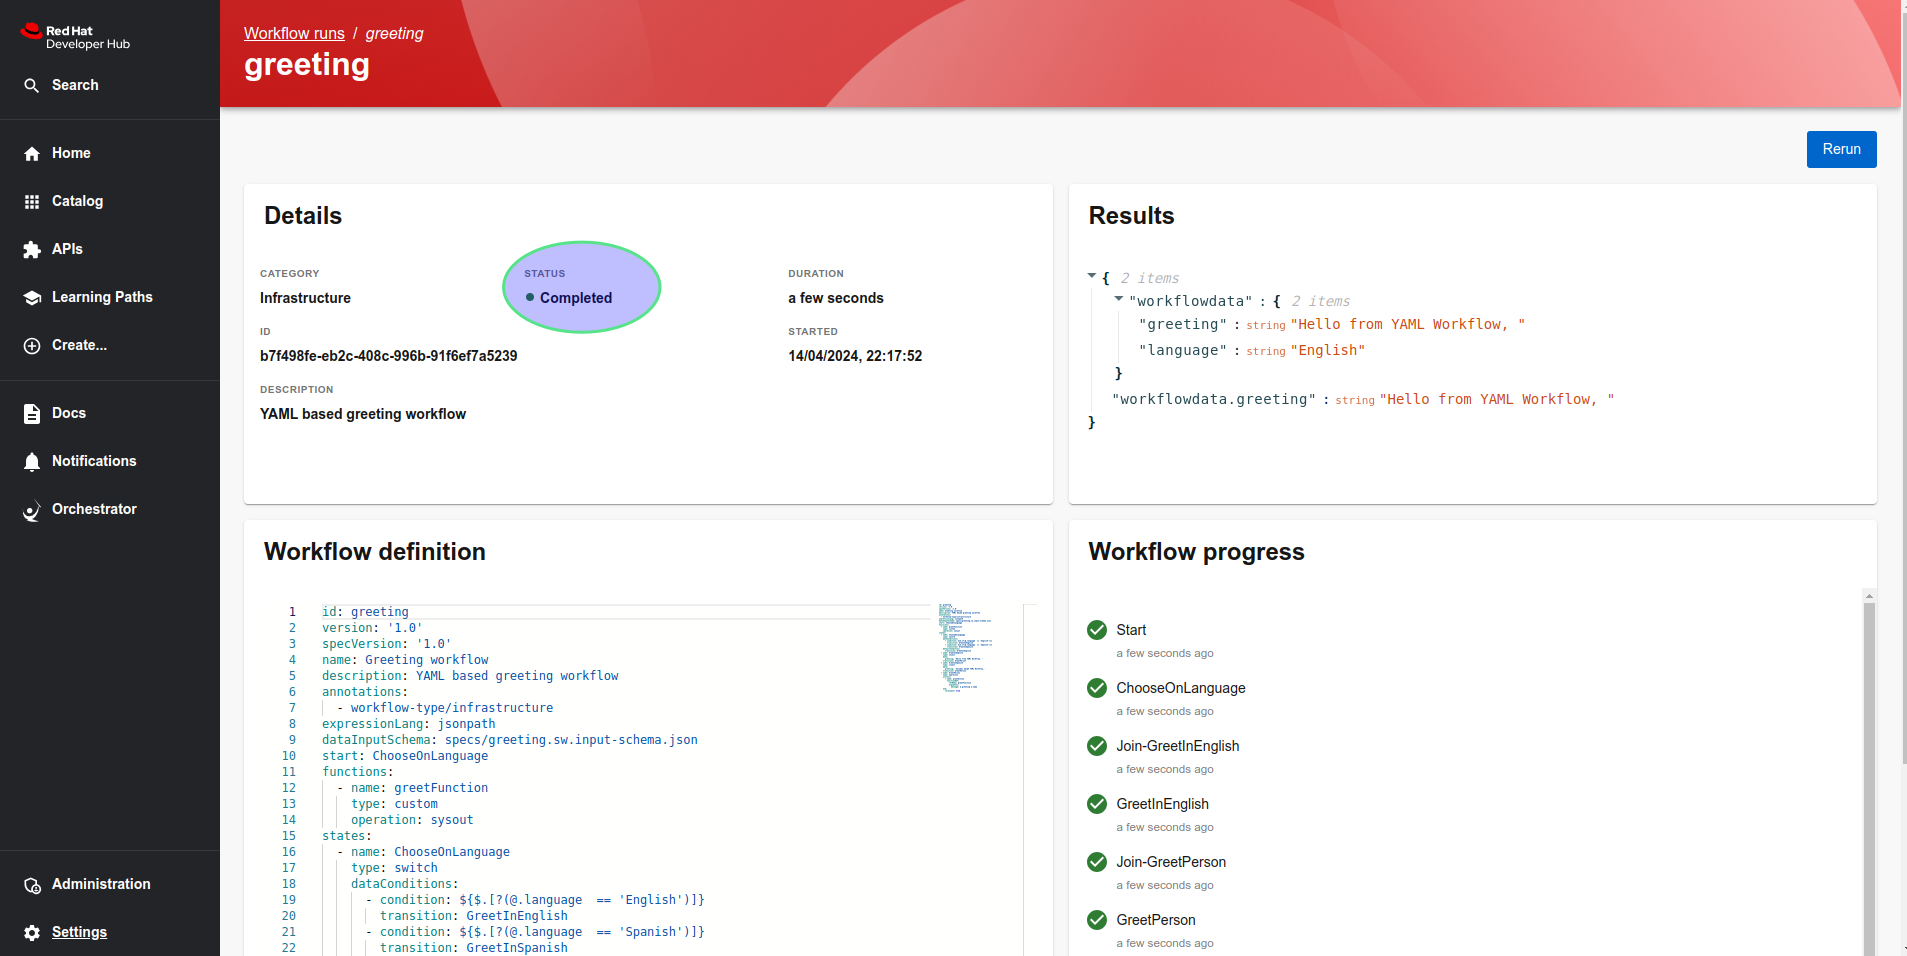1907x956 pixels.
Task: Open the Docs menu item
Action: click(68, 413)
